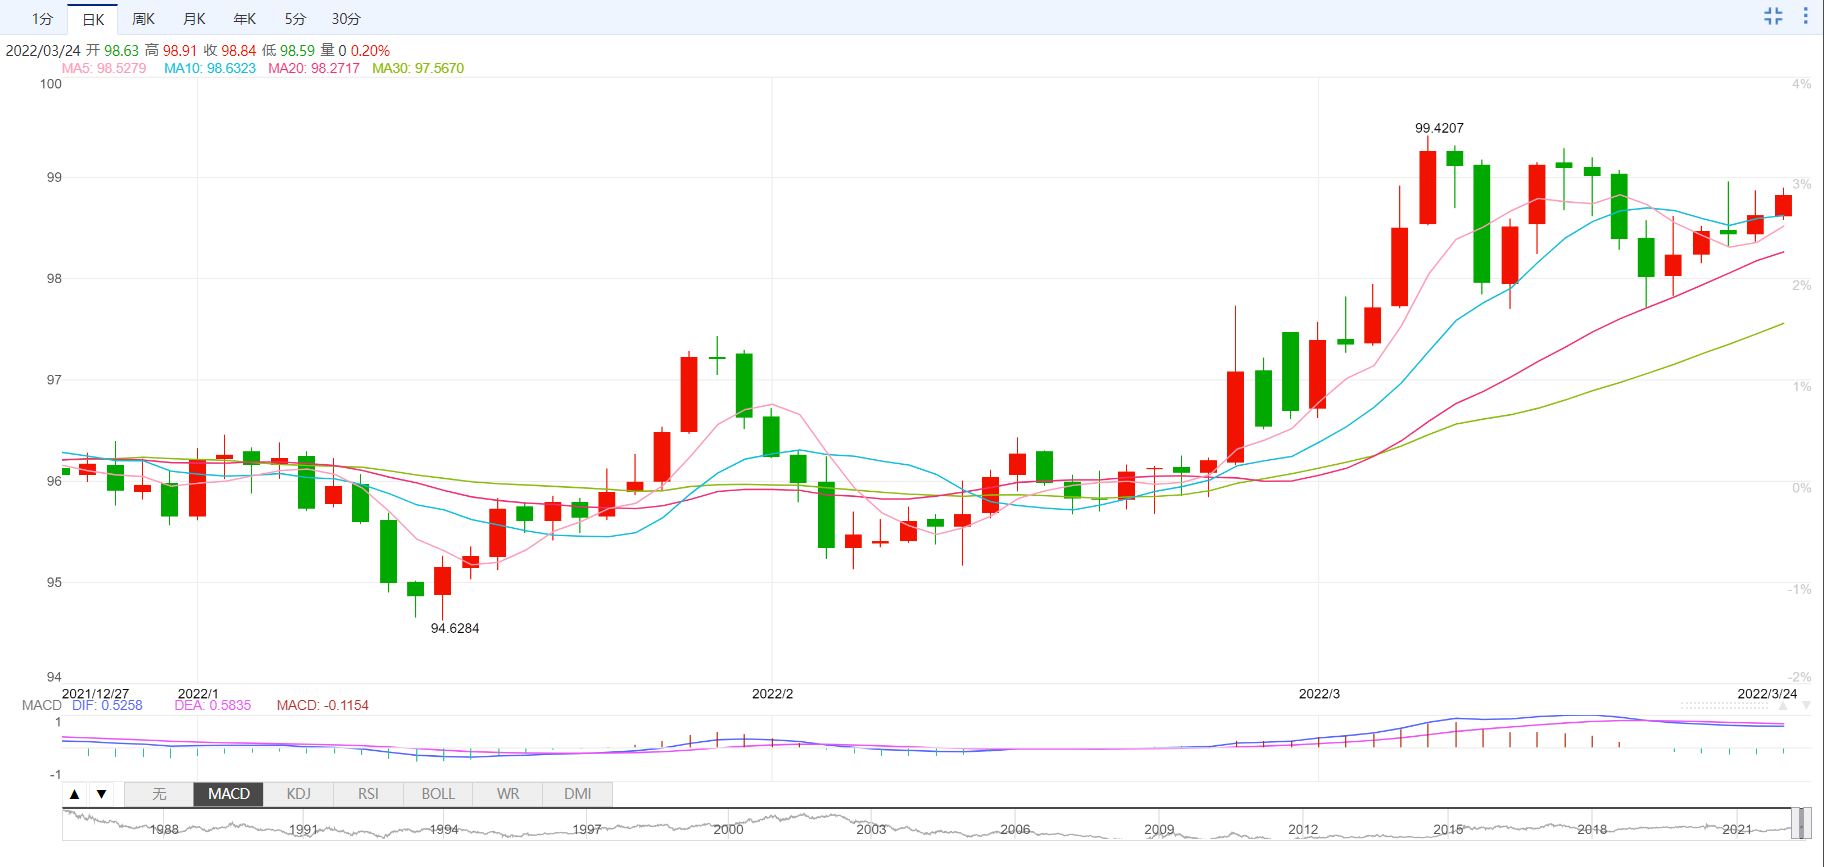Click the right handle of timeline range slider
Screen dimensions: 1824x867
point(1807,824)
